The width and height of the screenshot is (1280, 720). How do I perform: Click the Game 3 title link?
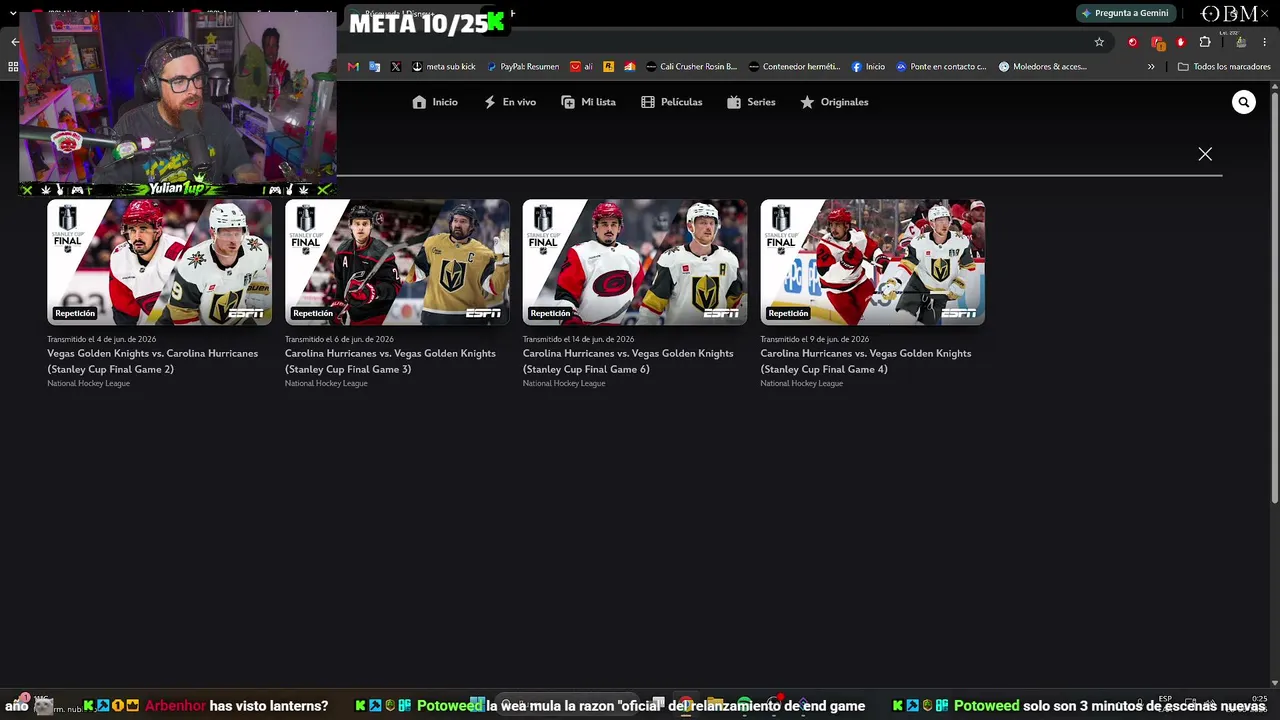click(x=390, y=361)
